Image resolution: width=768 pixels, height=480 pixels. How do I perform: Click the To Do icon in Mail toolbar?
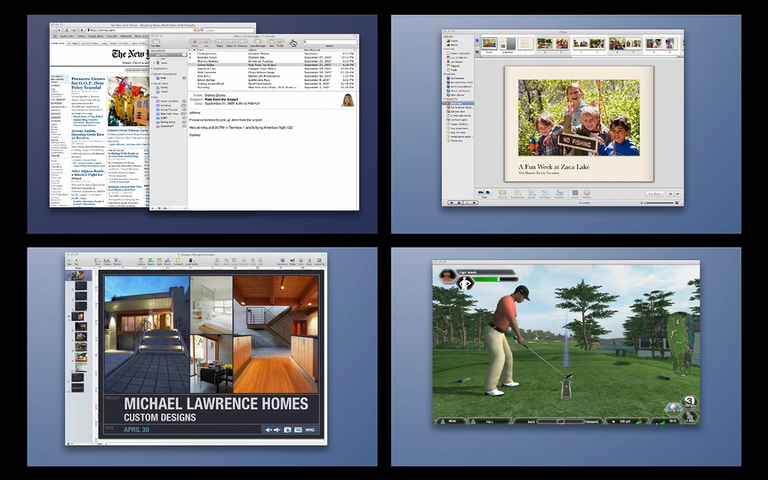280,42
